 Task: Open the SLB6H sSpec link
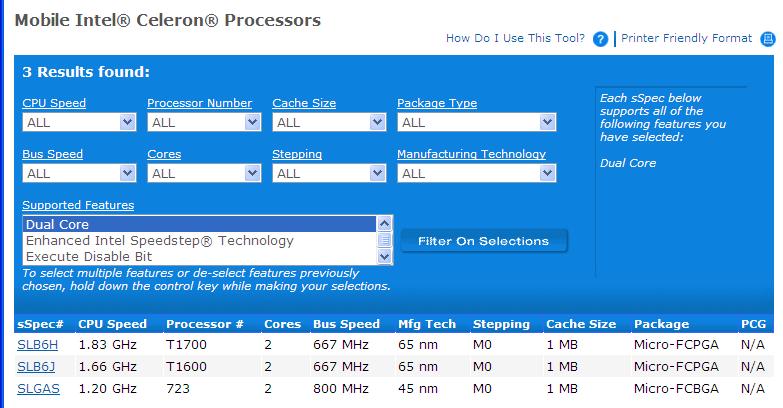[x=37, y=345]
